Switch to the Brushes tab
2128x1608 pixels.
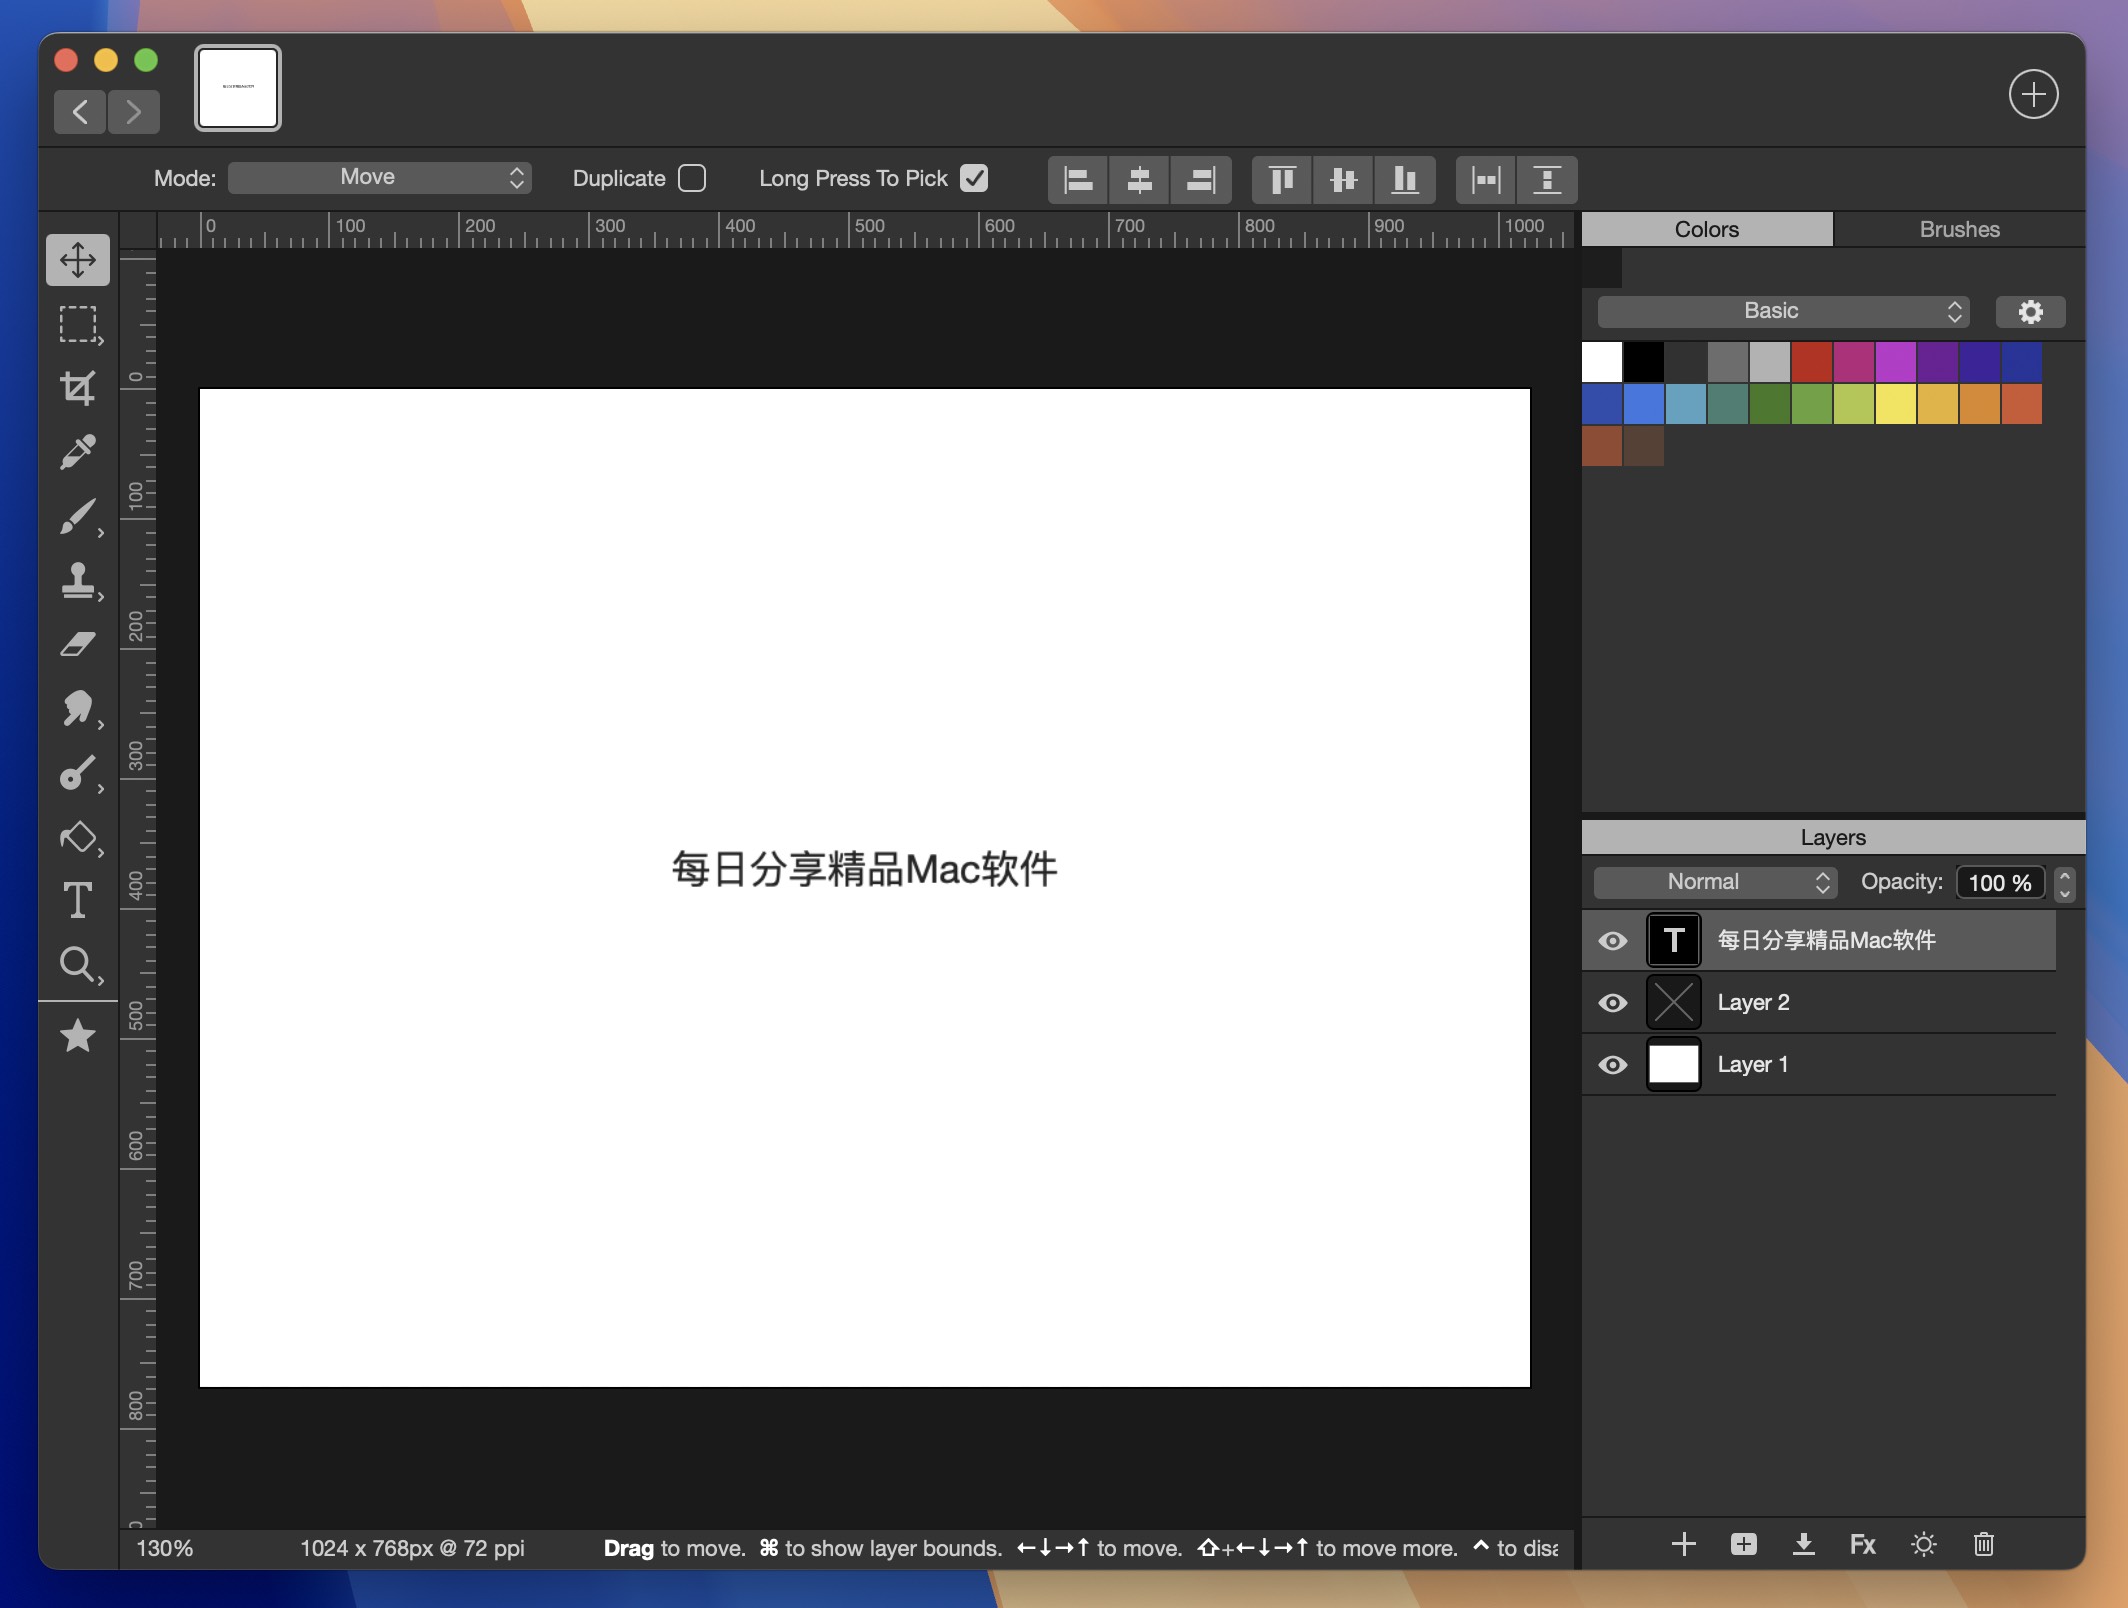[x=1957, y=226]
